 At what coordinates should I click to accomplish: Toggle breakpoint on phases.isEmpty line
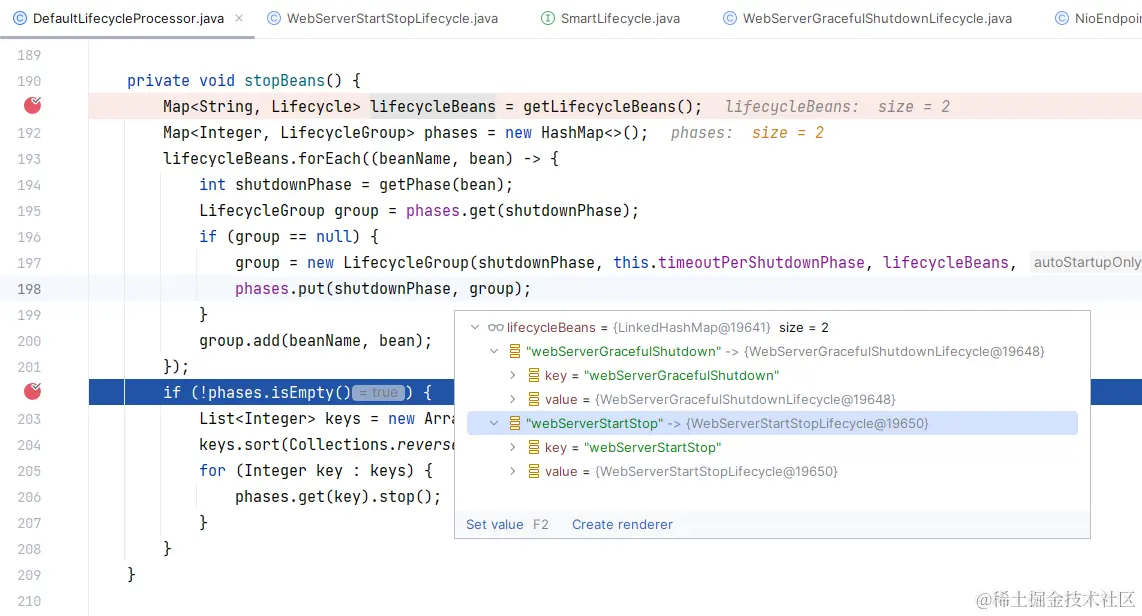[32, 392]
